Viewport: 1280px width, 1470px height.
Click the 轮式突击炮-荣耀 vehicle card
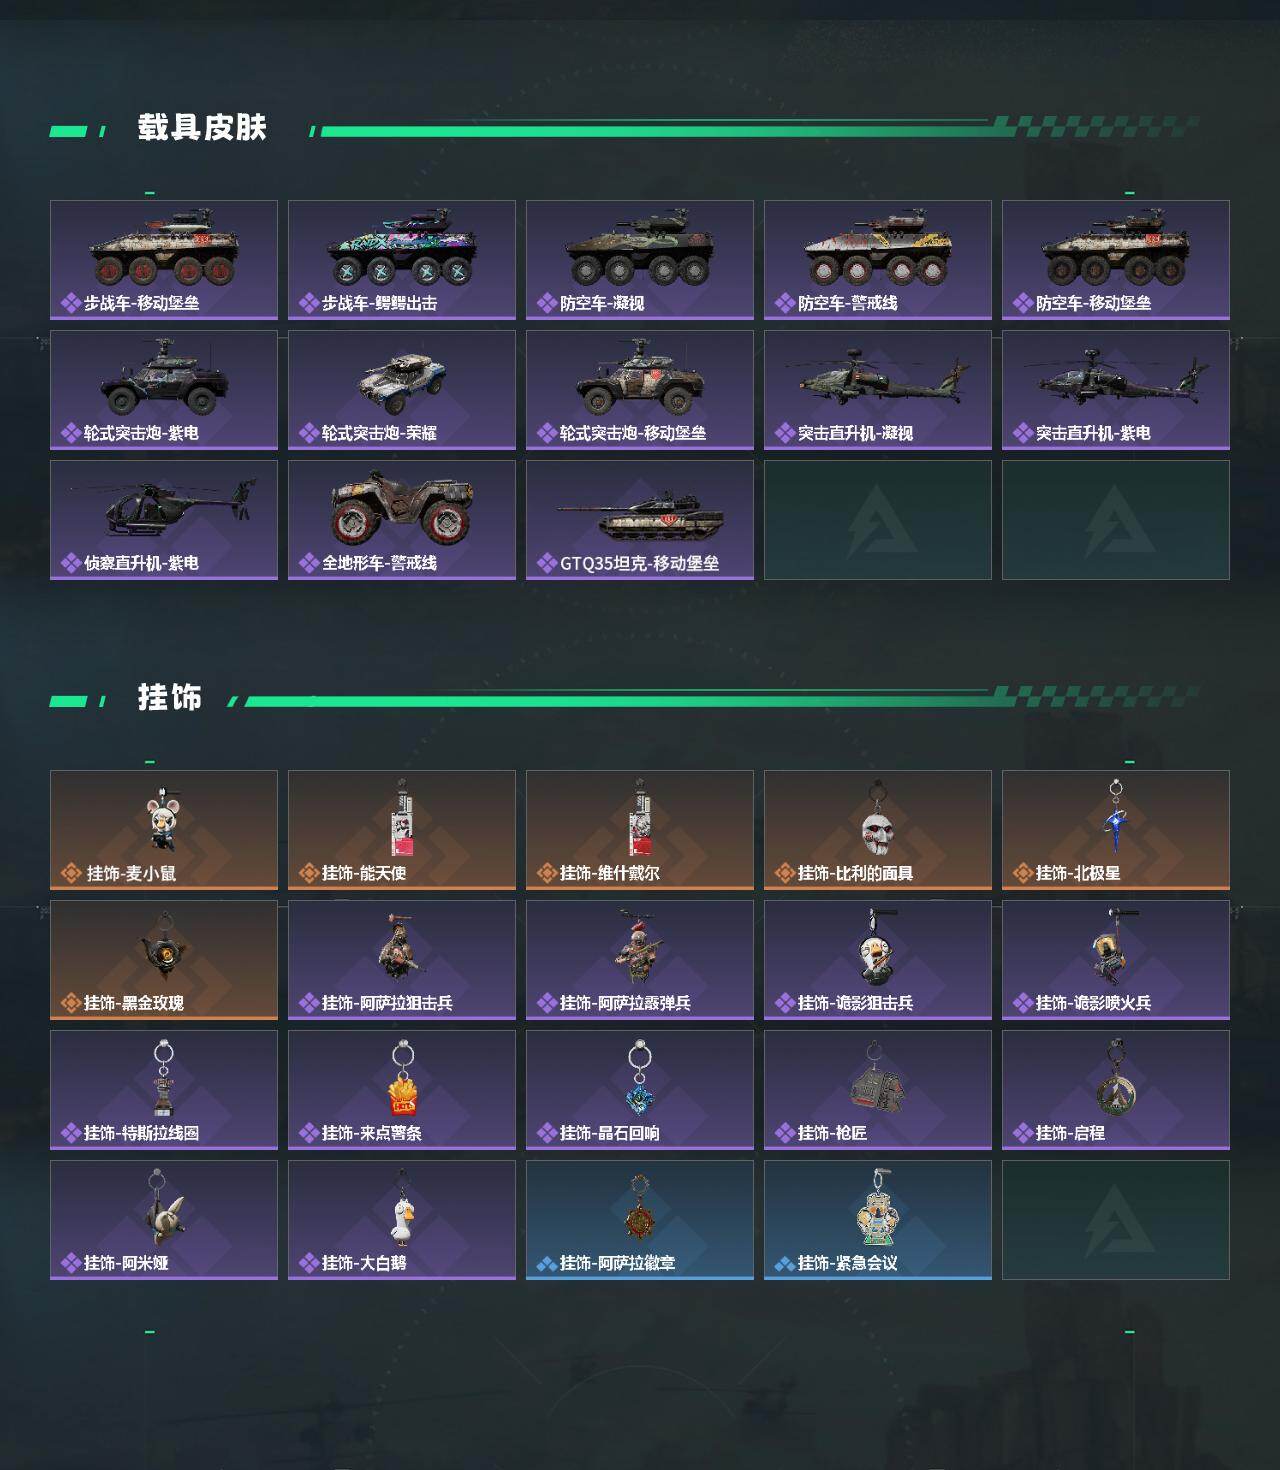tap(402, 390)
